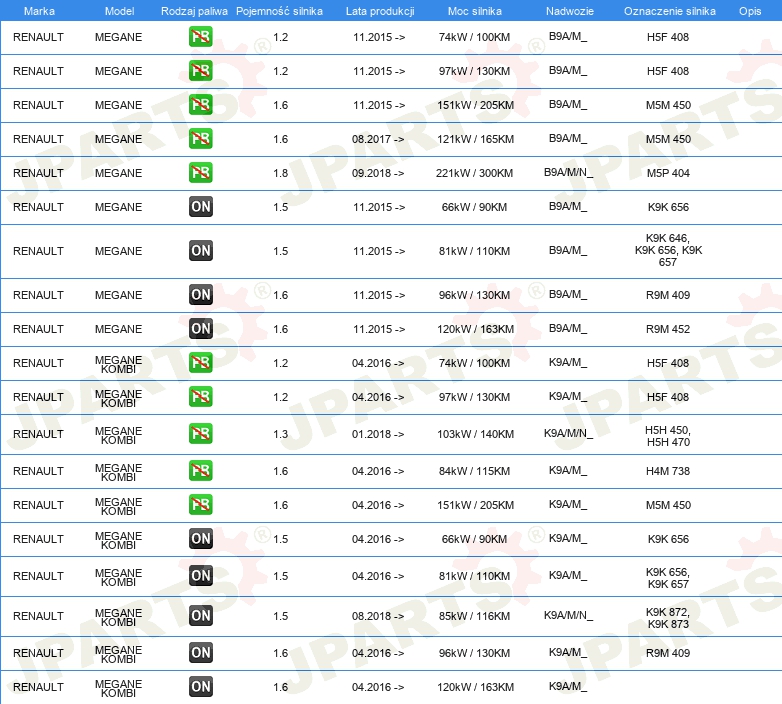The height and width of the screenshot is (704, 782).
Task: Click the Lata produkcji column header
Action: coord(380,11)
